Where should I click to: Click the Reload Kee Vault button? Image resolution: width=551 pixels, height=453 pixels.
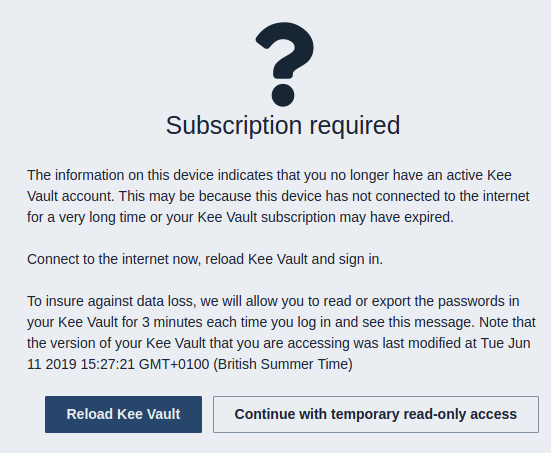[x=123, y=414]
